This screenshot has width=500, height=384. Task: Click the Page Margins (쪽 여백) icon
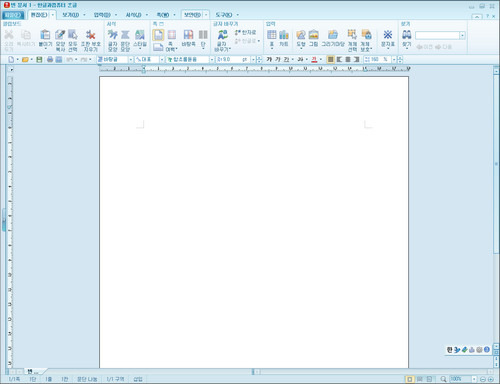tap(172, 35)
